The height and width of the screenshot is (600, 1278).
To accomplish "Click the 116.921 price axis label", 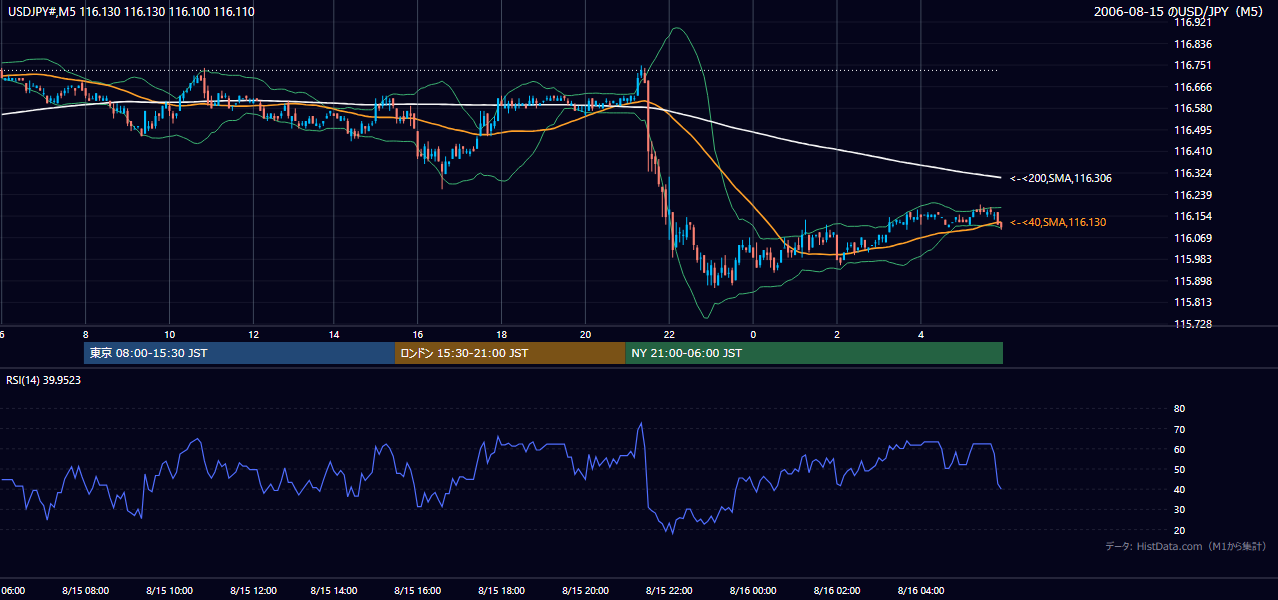I will click(1192, 22).
